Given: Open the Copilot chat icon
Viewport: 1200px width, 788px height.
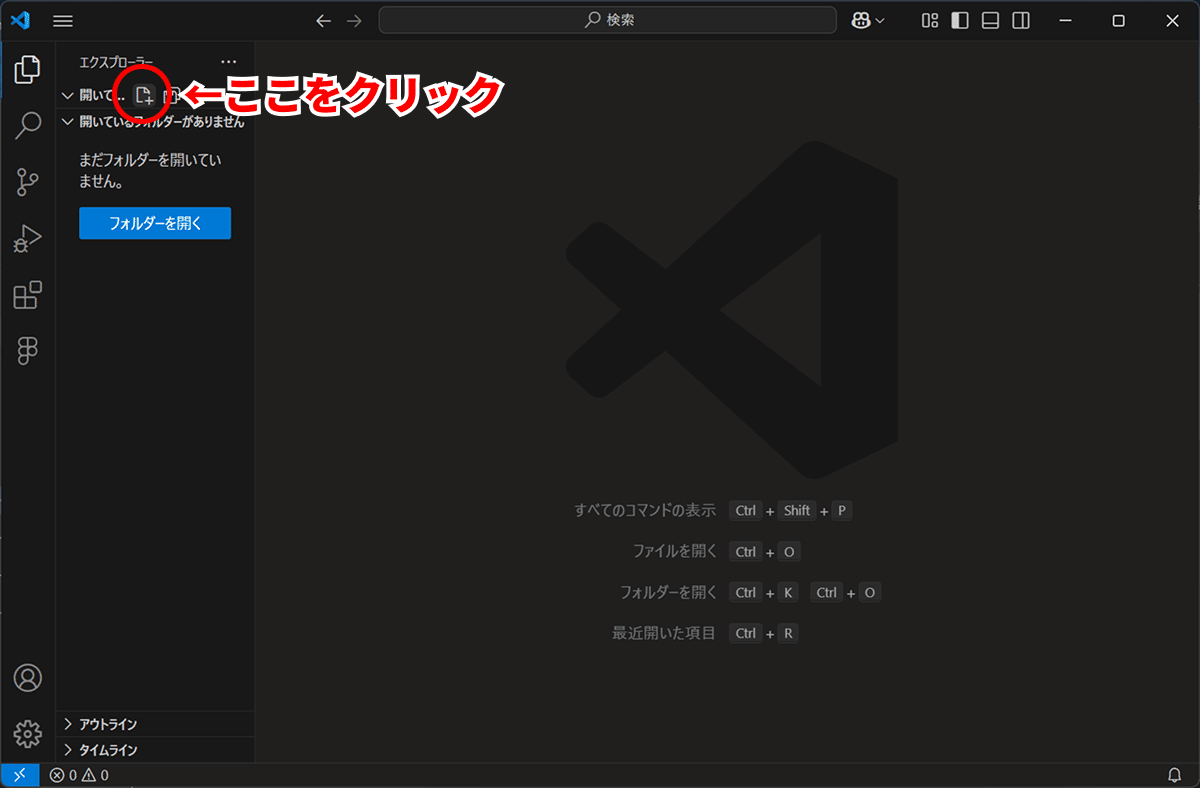Looking at the screenshot, I should 860,20.
